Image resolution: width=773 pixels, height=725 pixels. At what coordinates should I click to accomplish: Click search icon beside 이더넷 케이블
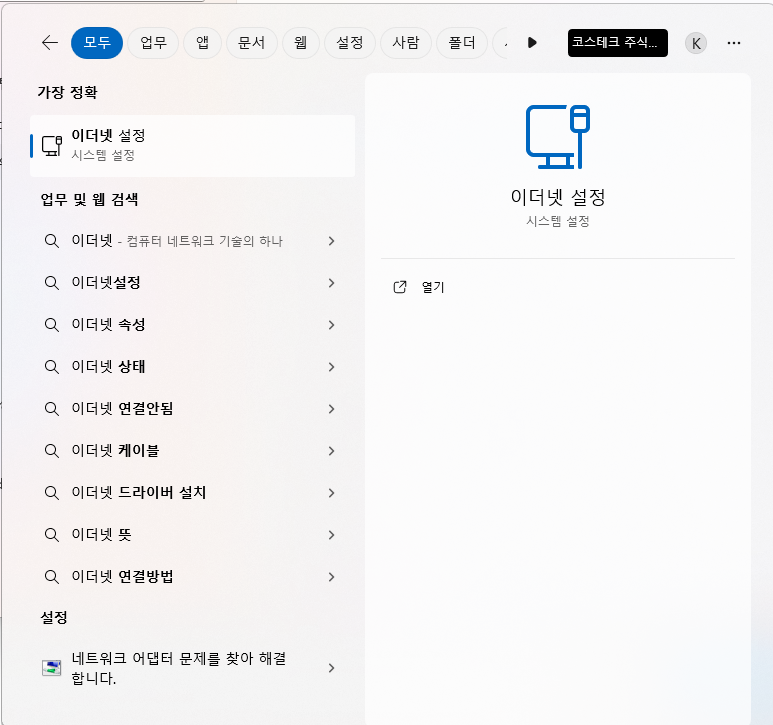point(52,450)
